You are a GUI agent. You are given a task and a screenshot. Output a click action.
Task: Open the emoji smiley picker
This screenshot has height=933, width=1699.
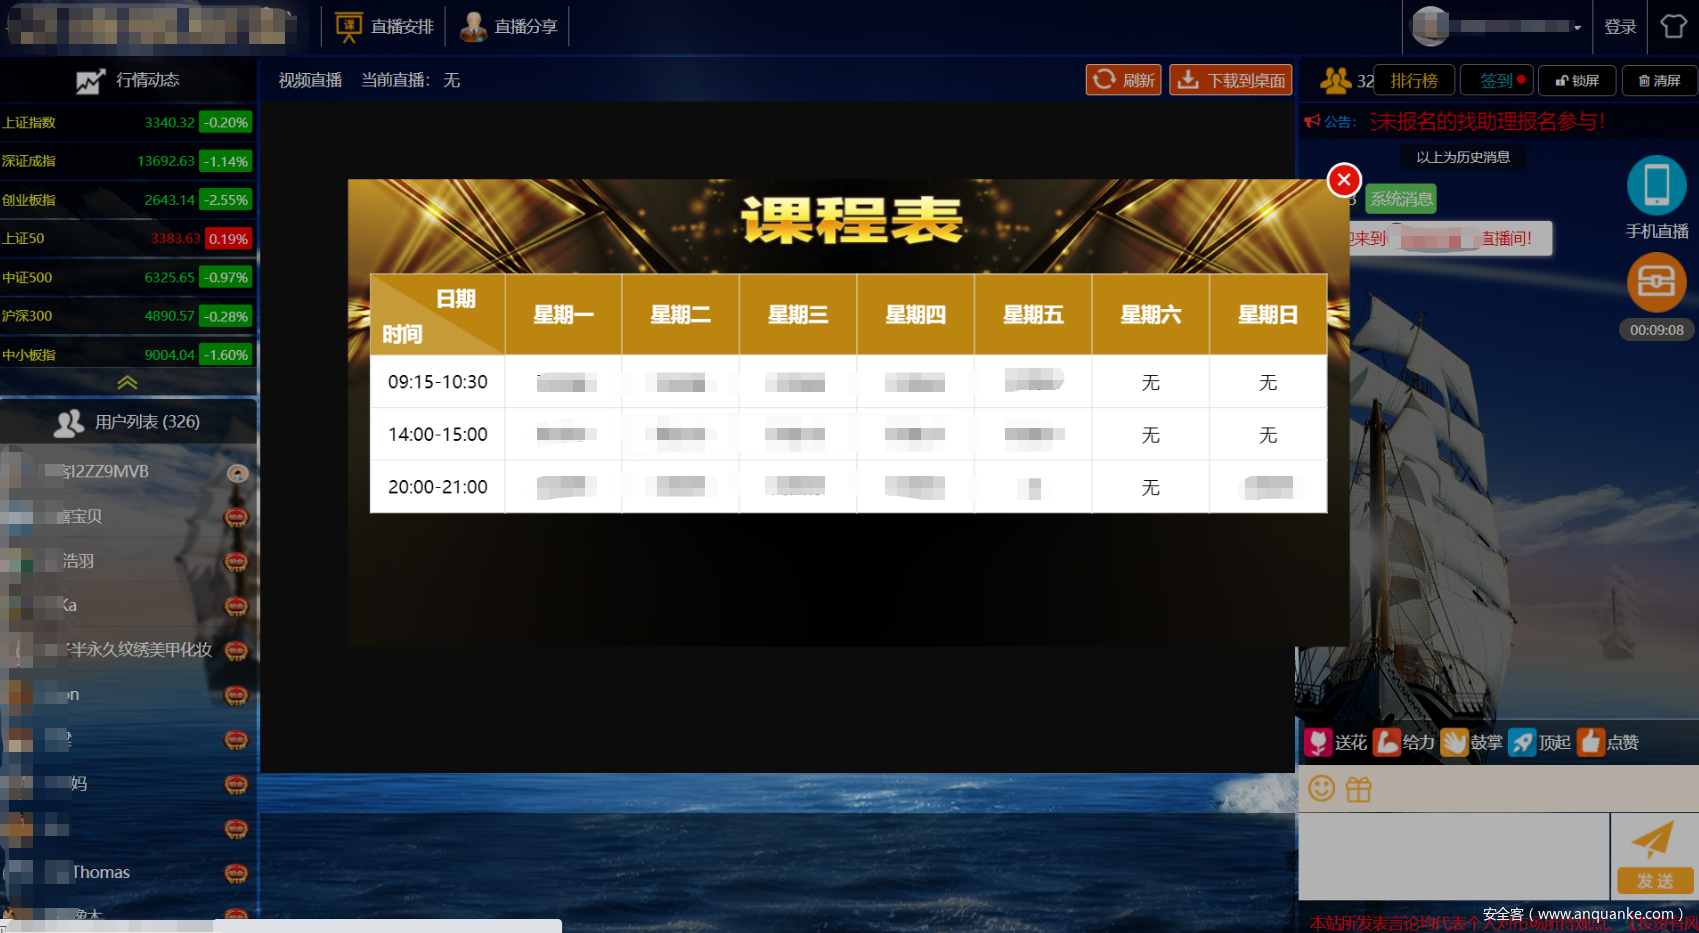click(x=1322, y=789)
